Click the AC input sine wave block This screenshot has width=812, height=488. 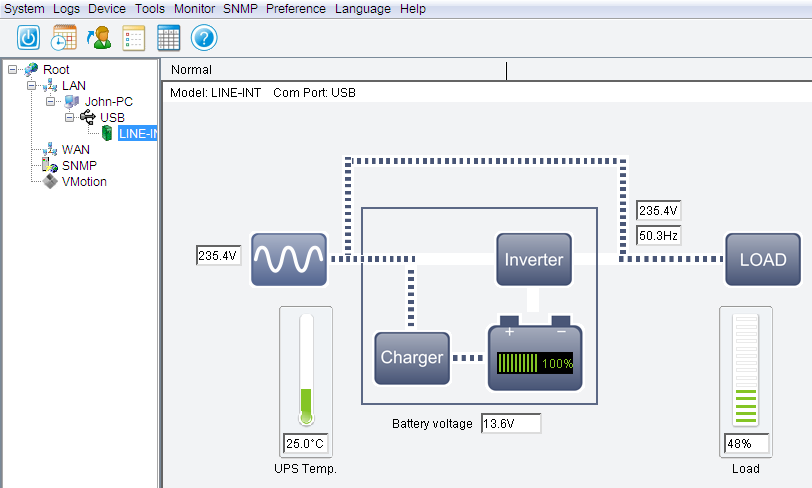(289, 259)
